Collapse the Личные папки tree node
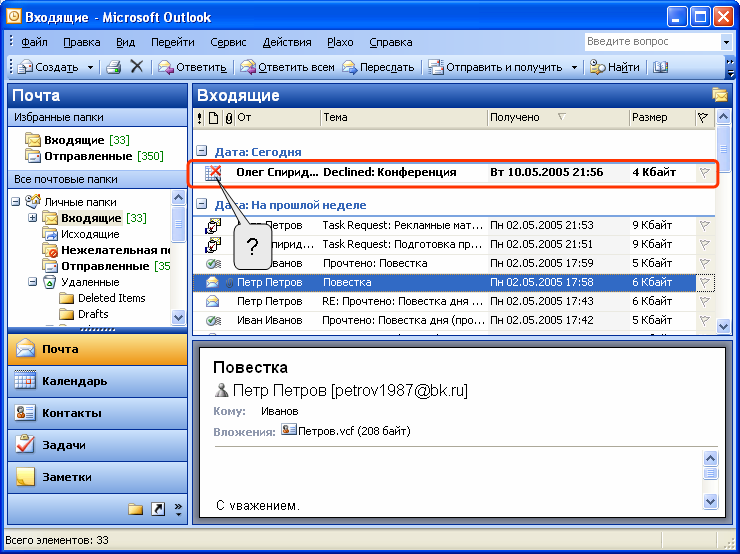This screenshot has width=740, height=554. (16, 201)
